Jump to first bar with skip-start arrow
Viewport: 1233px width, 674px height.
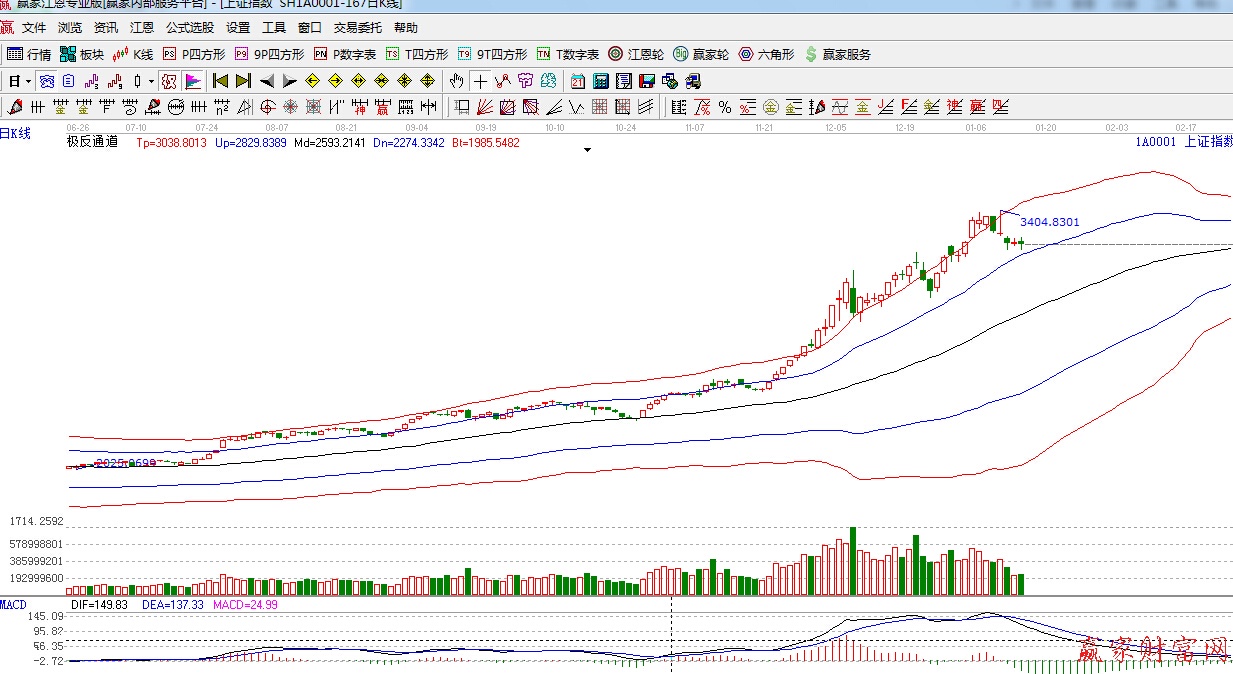220,81
